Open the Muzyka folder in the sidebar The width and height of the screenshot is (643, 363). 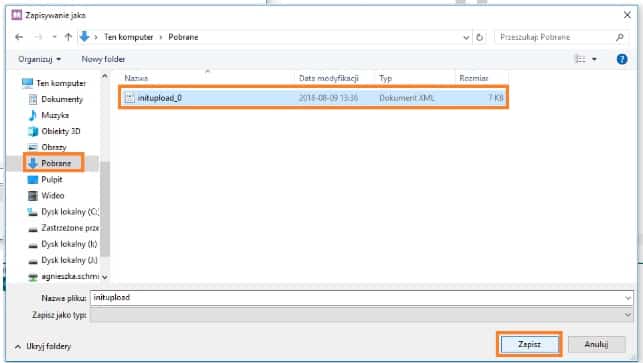55,115
